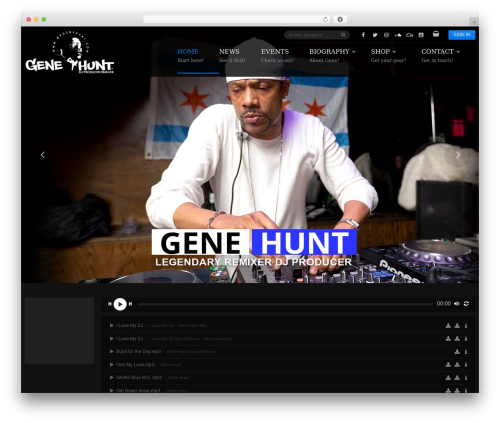This screenshot has height=423, width=500.
Task: Go to the previous slide arrow
Action: click(43, 155)
